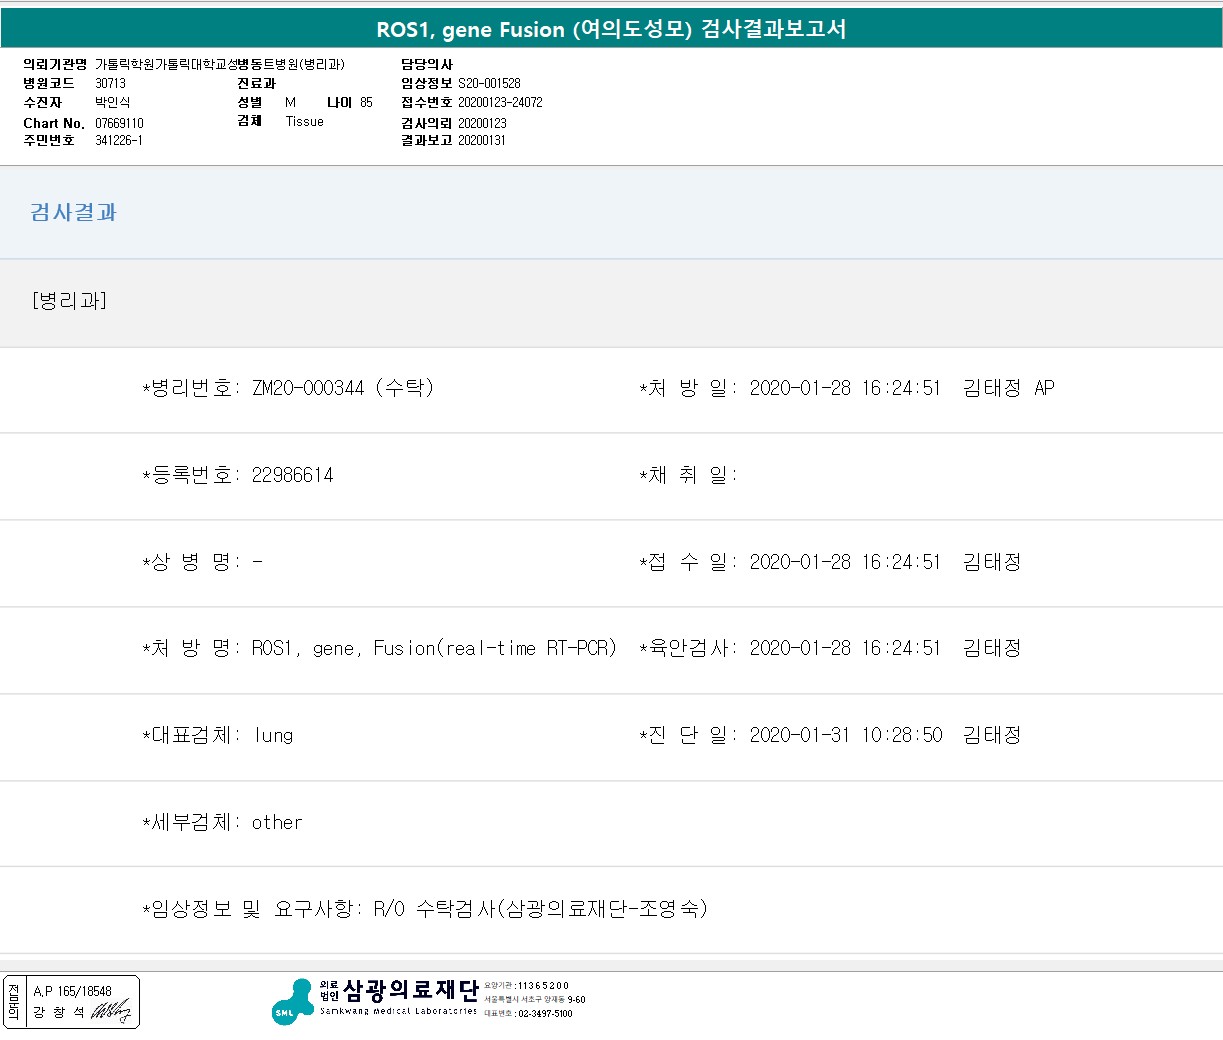Image resolution: width=1223 pixels, height=1040 pixels.
Task: Select hospital code value 30713
Action: (110, 83)
